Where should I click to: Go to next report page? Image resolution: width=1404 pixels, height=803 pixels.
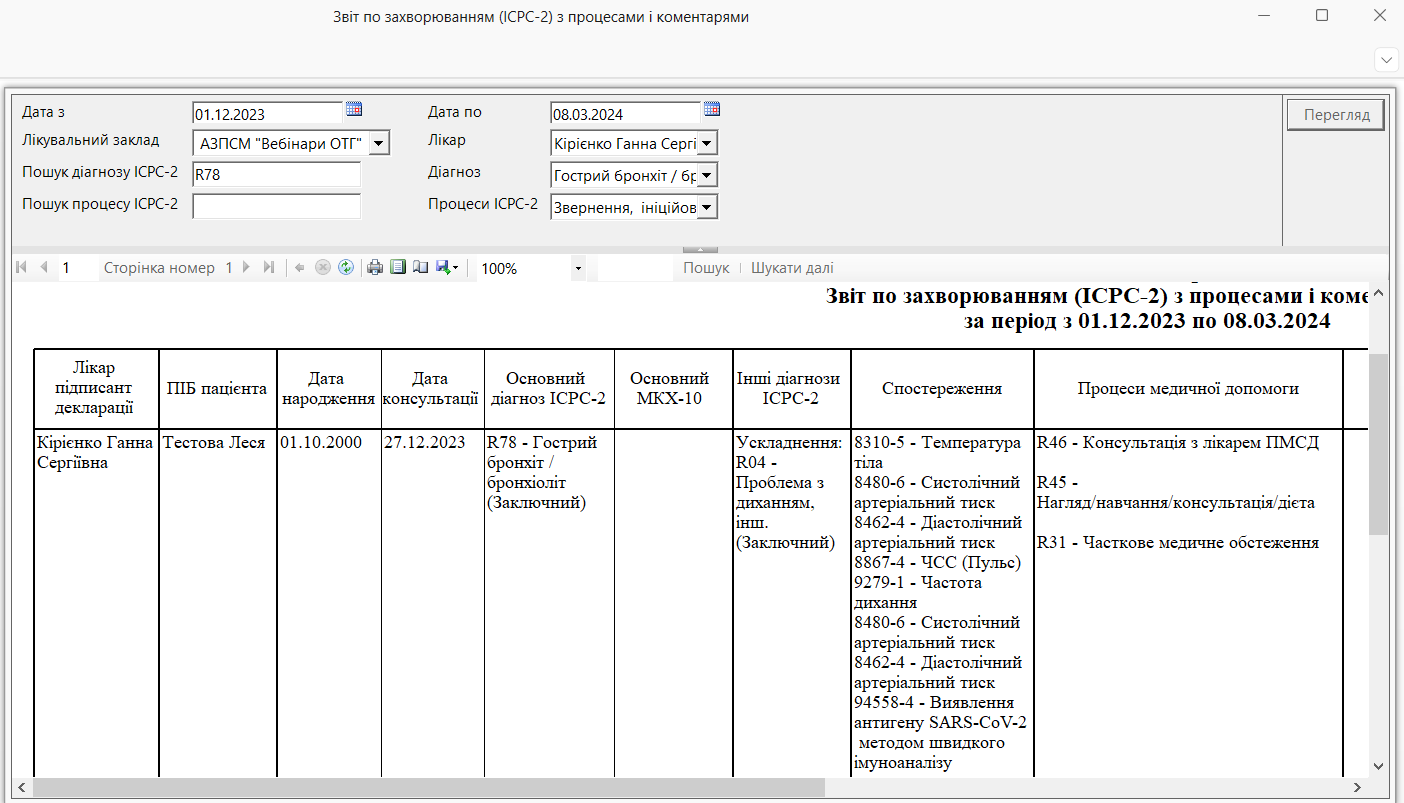pos(247,268)
